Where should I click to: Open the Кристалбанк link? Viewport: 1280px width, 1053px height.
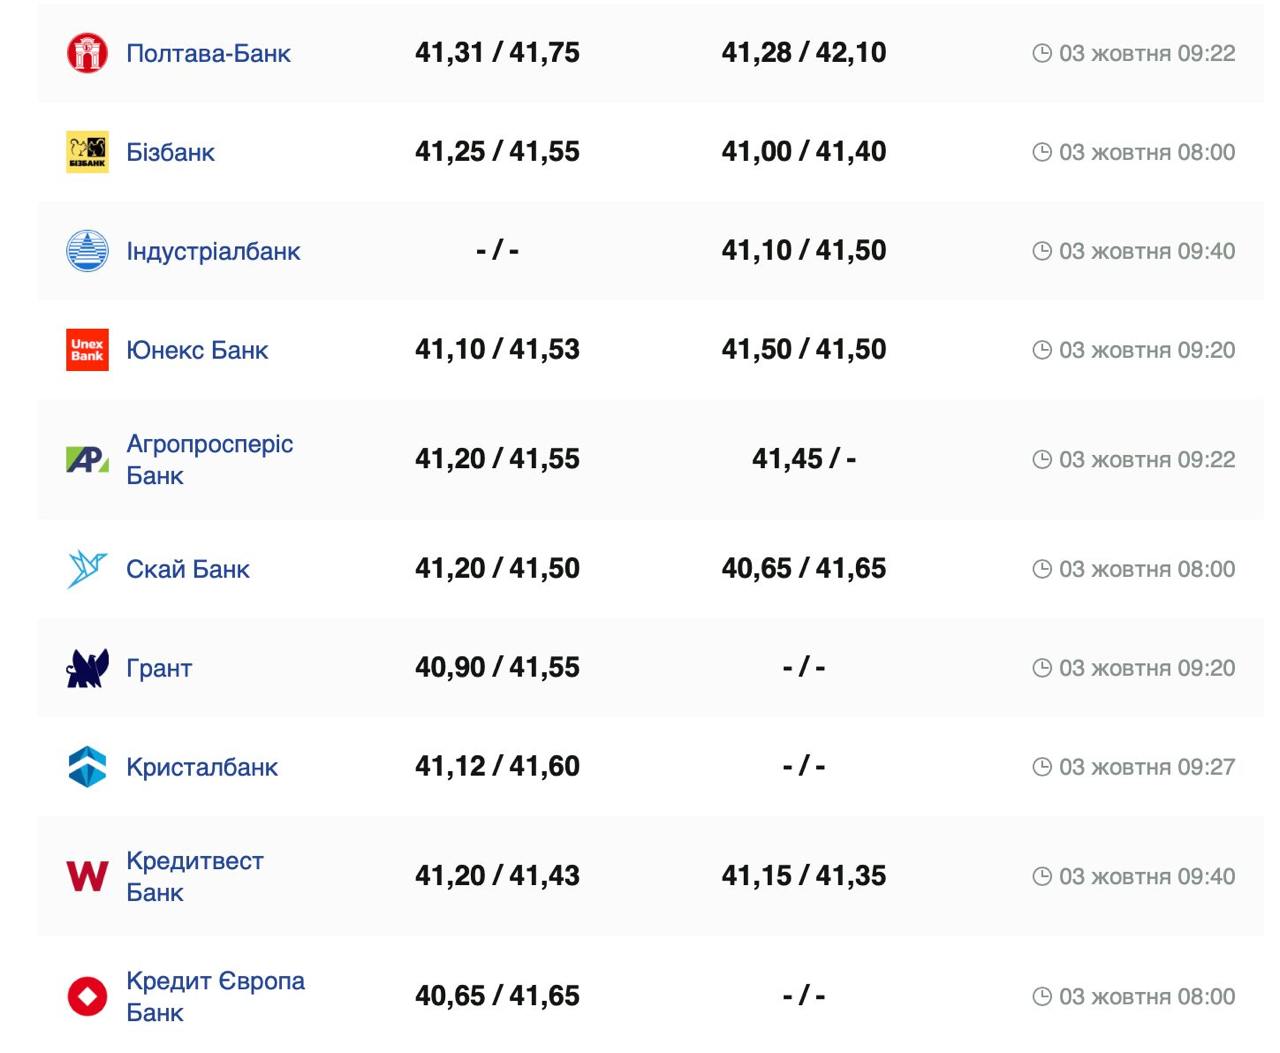pos(202,767)
